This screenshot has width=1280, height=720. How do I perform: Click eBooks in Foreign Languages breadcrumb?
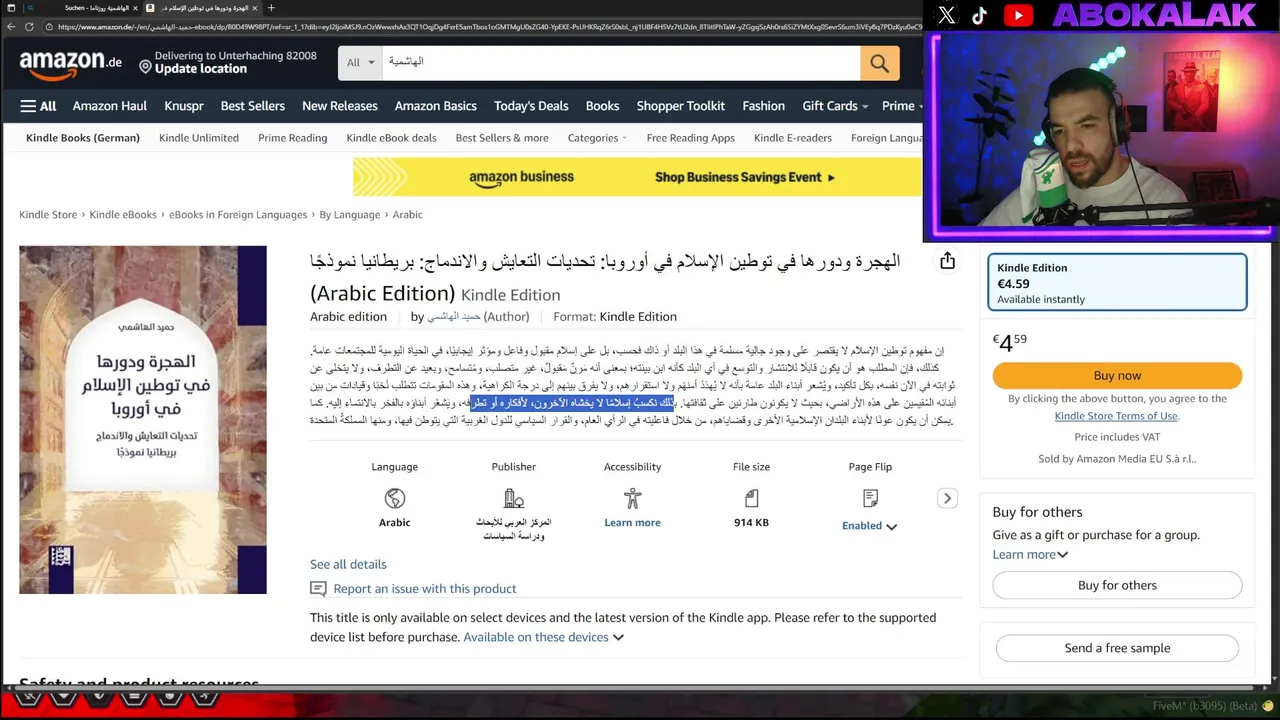(238, 215)
